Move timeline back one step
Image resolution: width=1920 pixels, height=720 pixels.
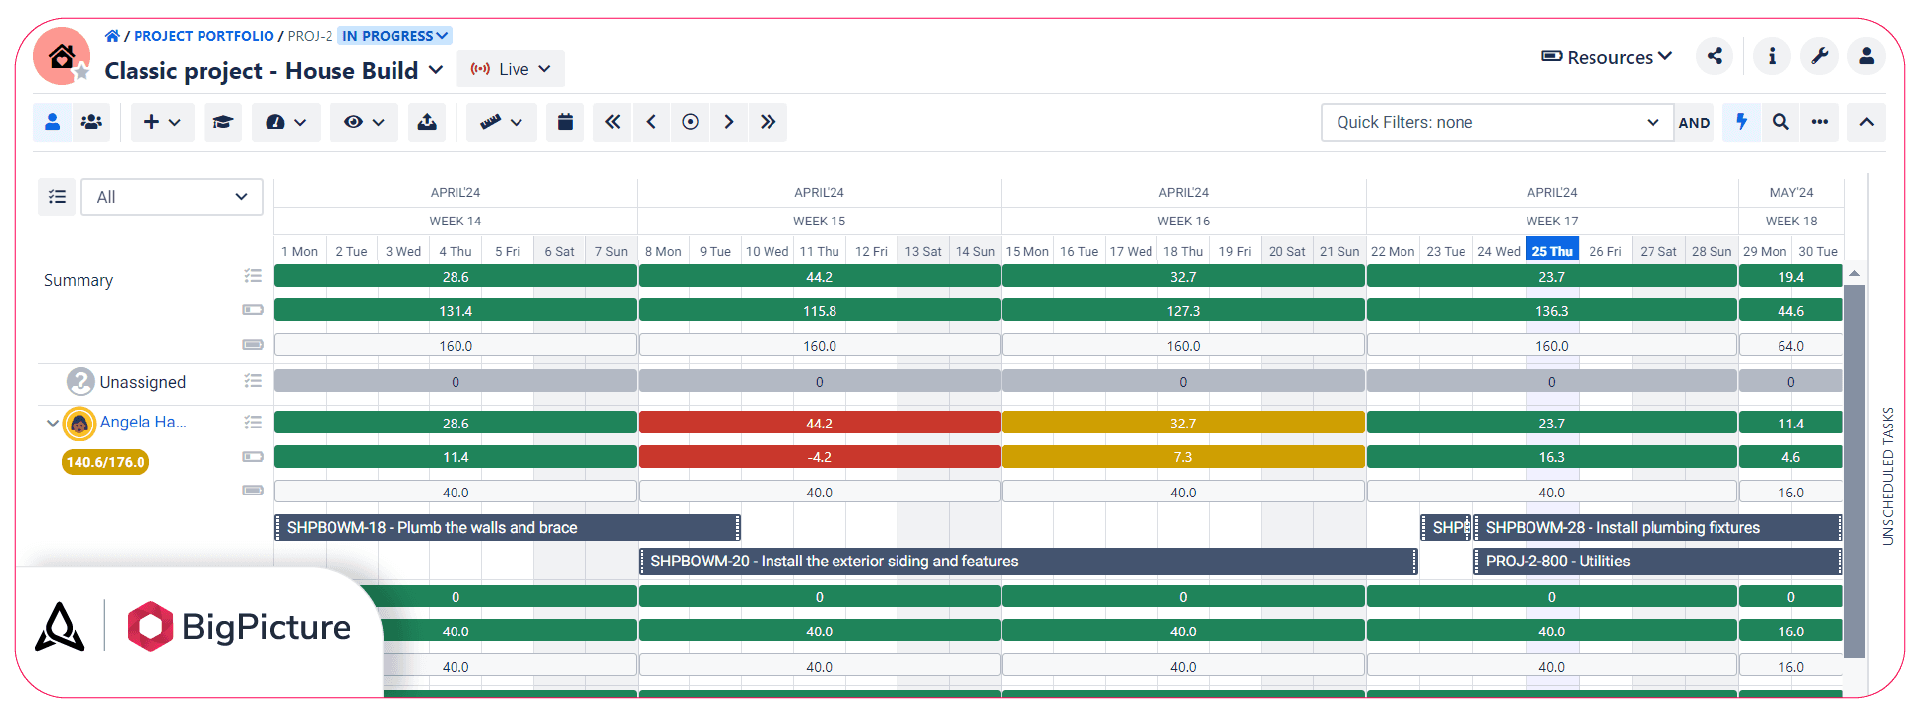[x=651, y=122]
